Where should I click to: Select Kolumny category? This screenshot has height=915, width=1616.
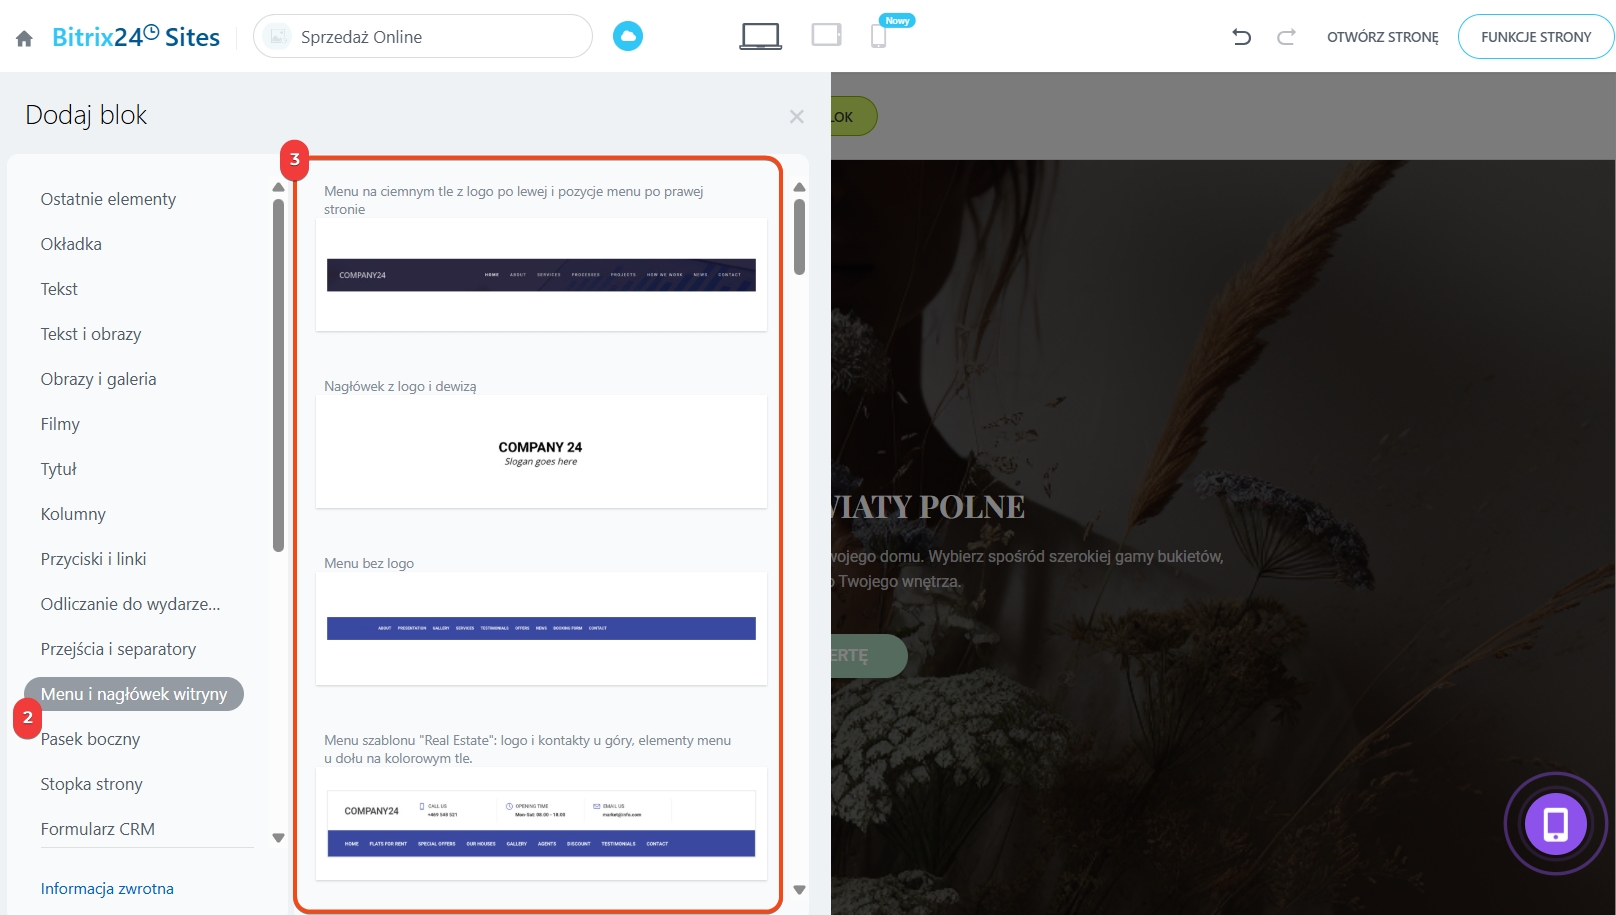(73, 514)
